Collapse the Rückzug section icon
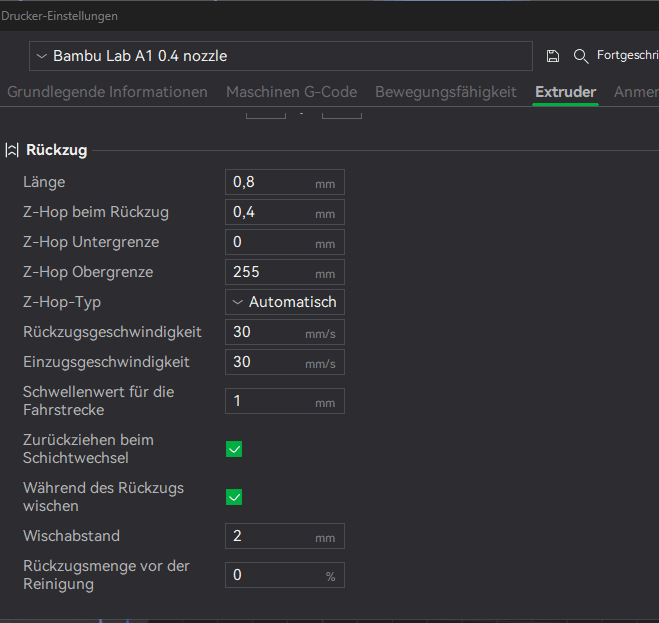The height and width of the screenshot is (623, 659). point(12,150)
